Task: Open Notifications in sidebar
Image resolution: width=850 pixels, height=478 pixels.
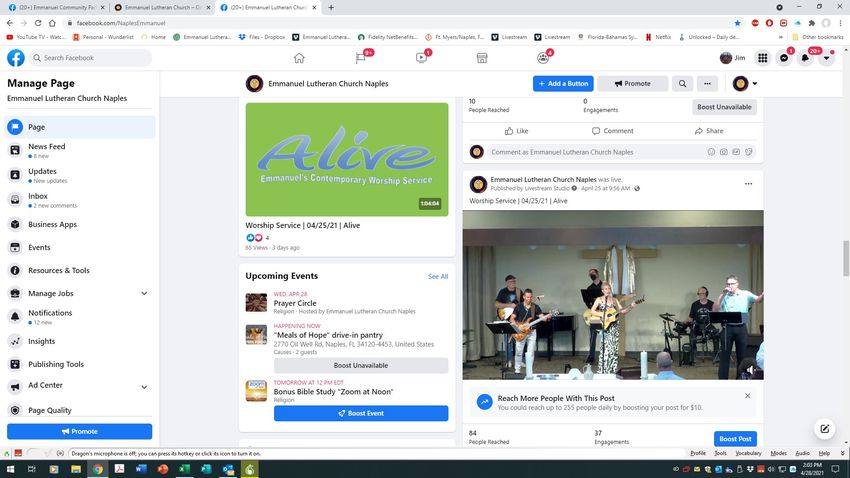Action: 80,316
